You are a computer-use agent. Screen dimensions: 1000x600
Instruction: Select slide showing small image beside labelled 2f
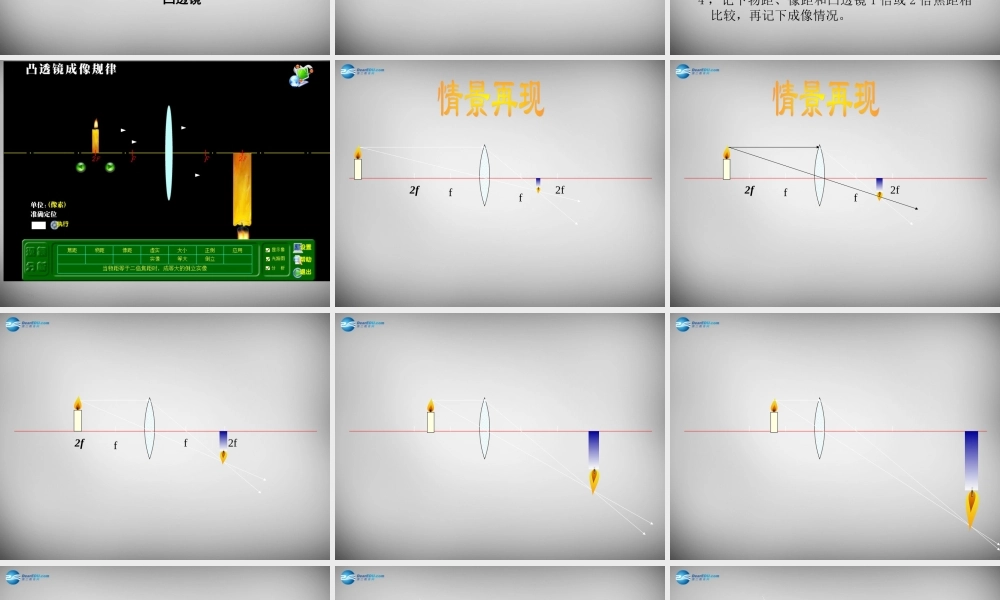tap(165, 436)
